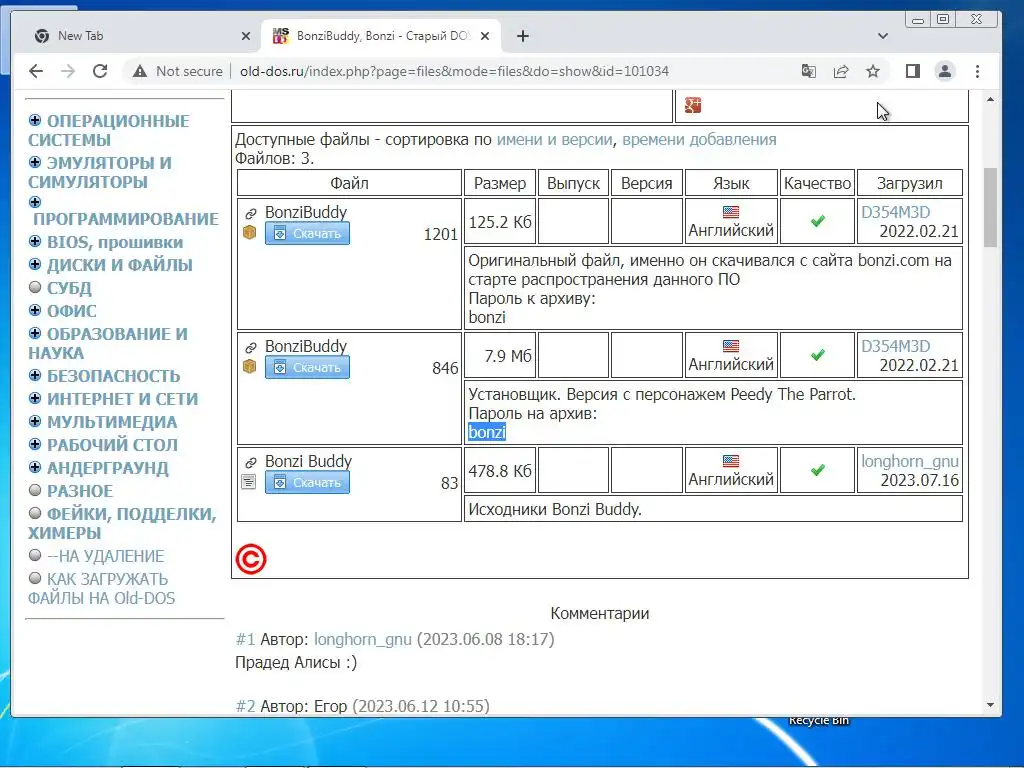Share this page using the share icon
The width and height of the screenshot is (1024, 768).
840,71
